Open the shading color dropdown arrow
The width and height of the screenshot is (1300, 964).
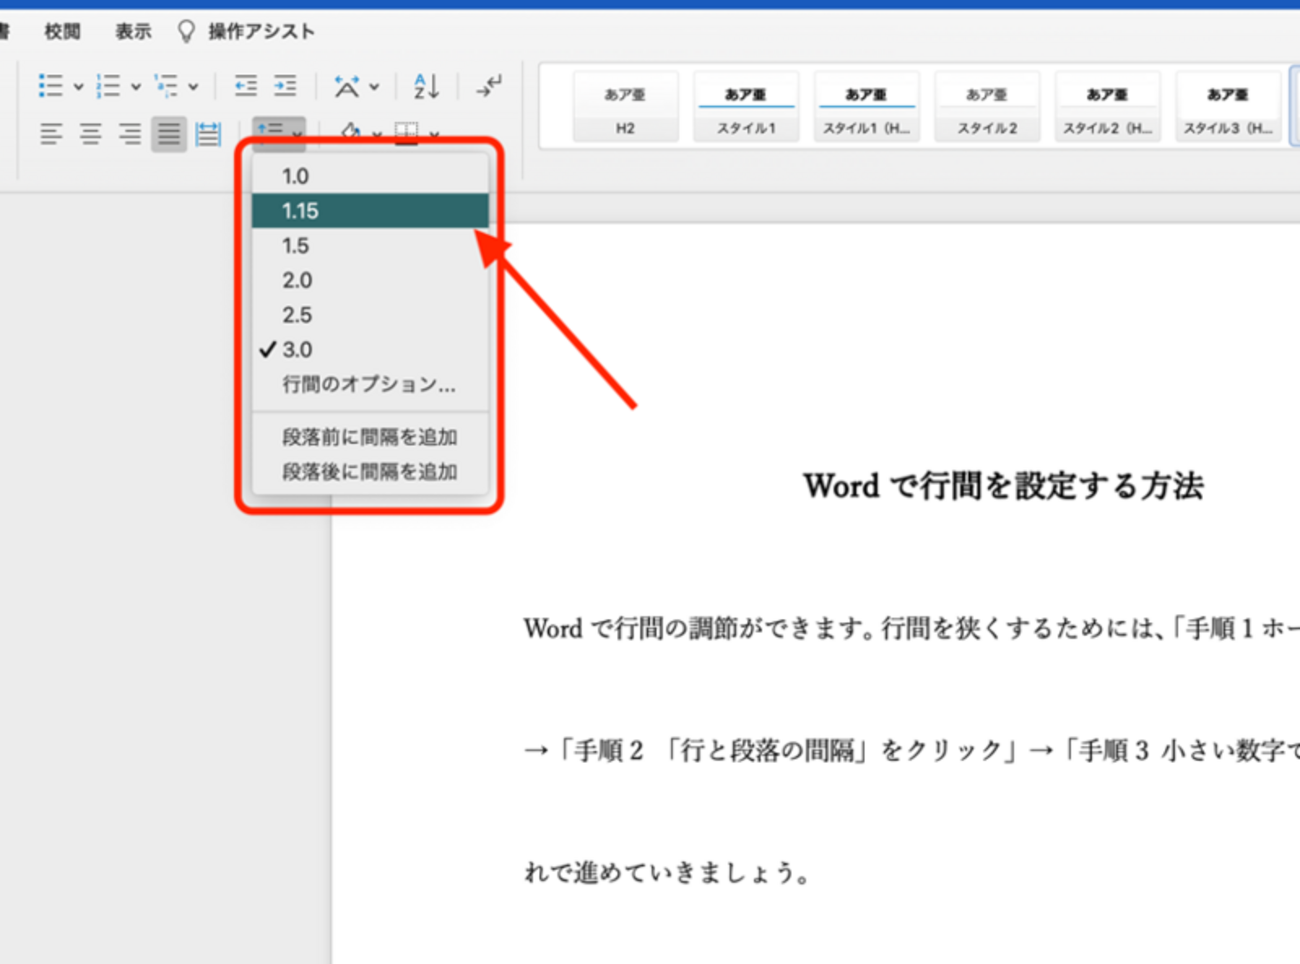pos(376,134)
